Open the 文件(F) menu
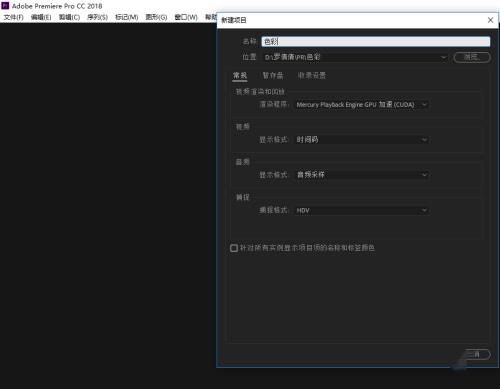The height and width of the screenshot is (389, 500). pyautogui.click(x=14, y=17)
